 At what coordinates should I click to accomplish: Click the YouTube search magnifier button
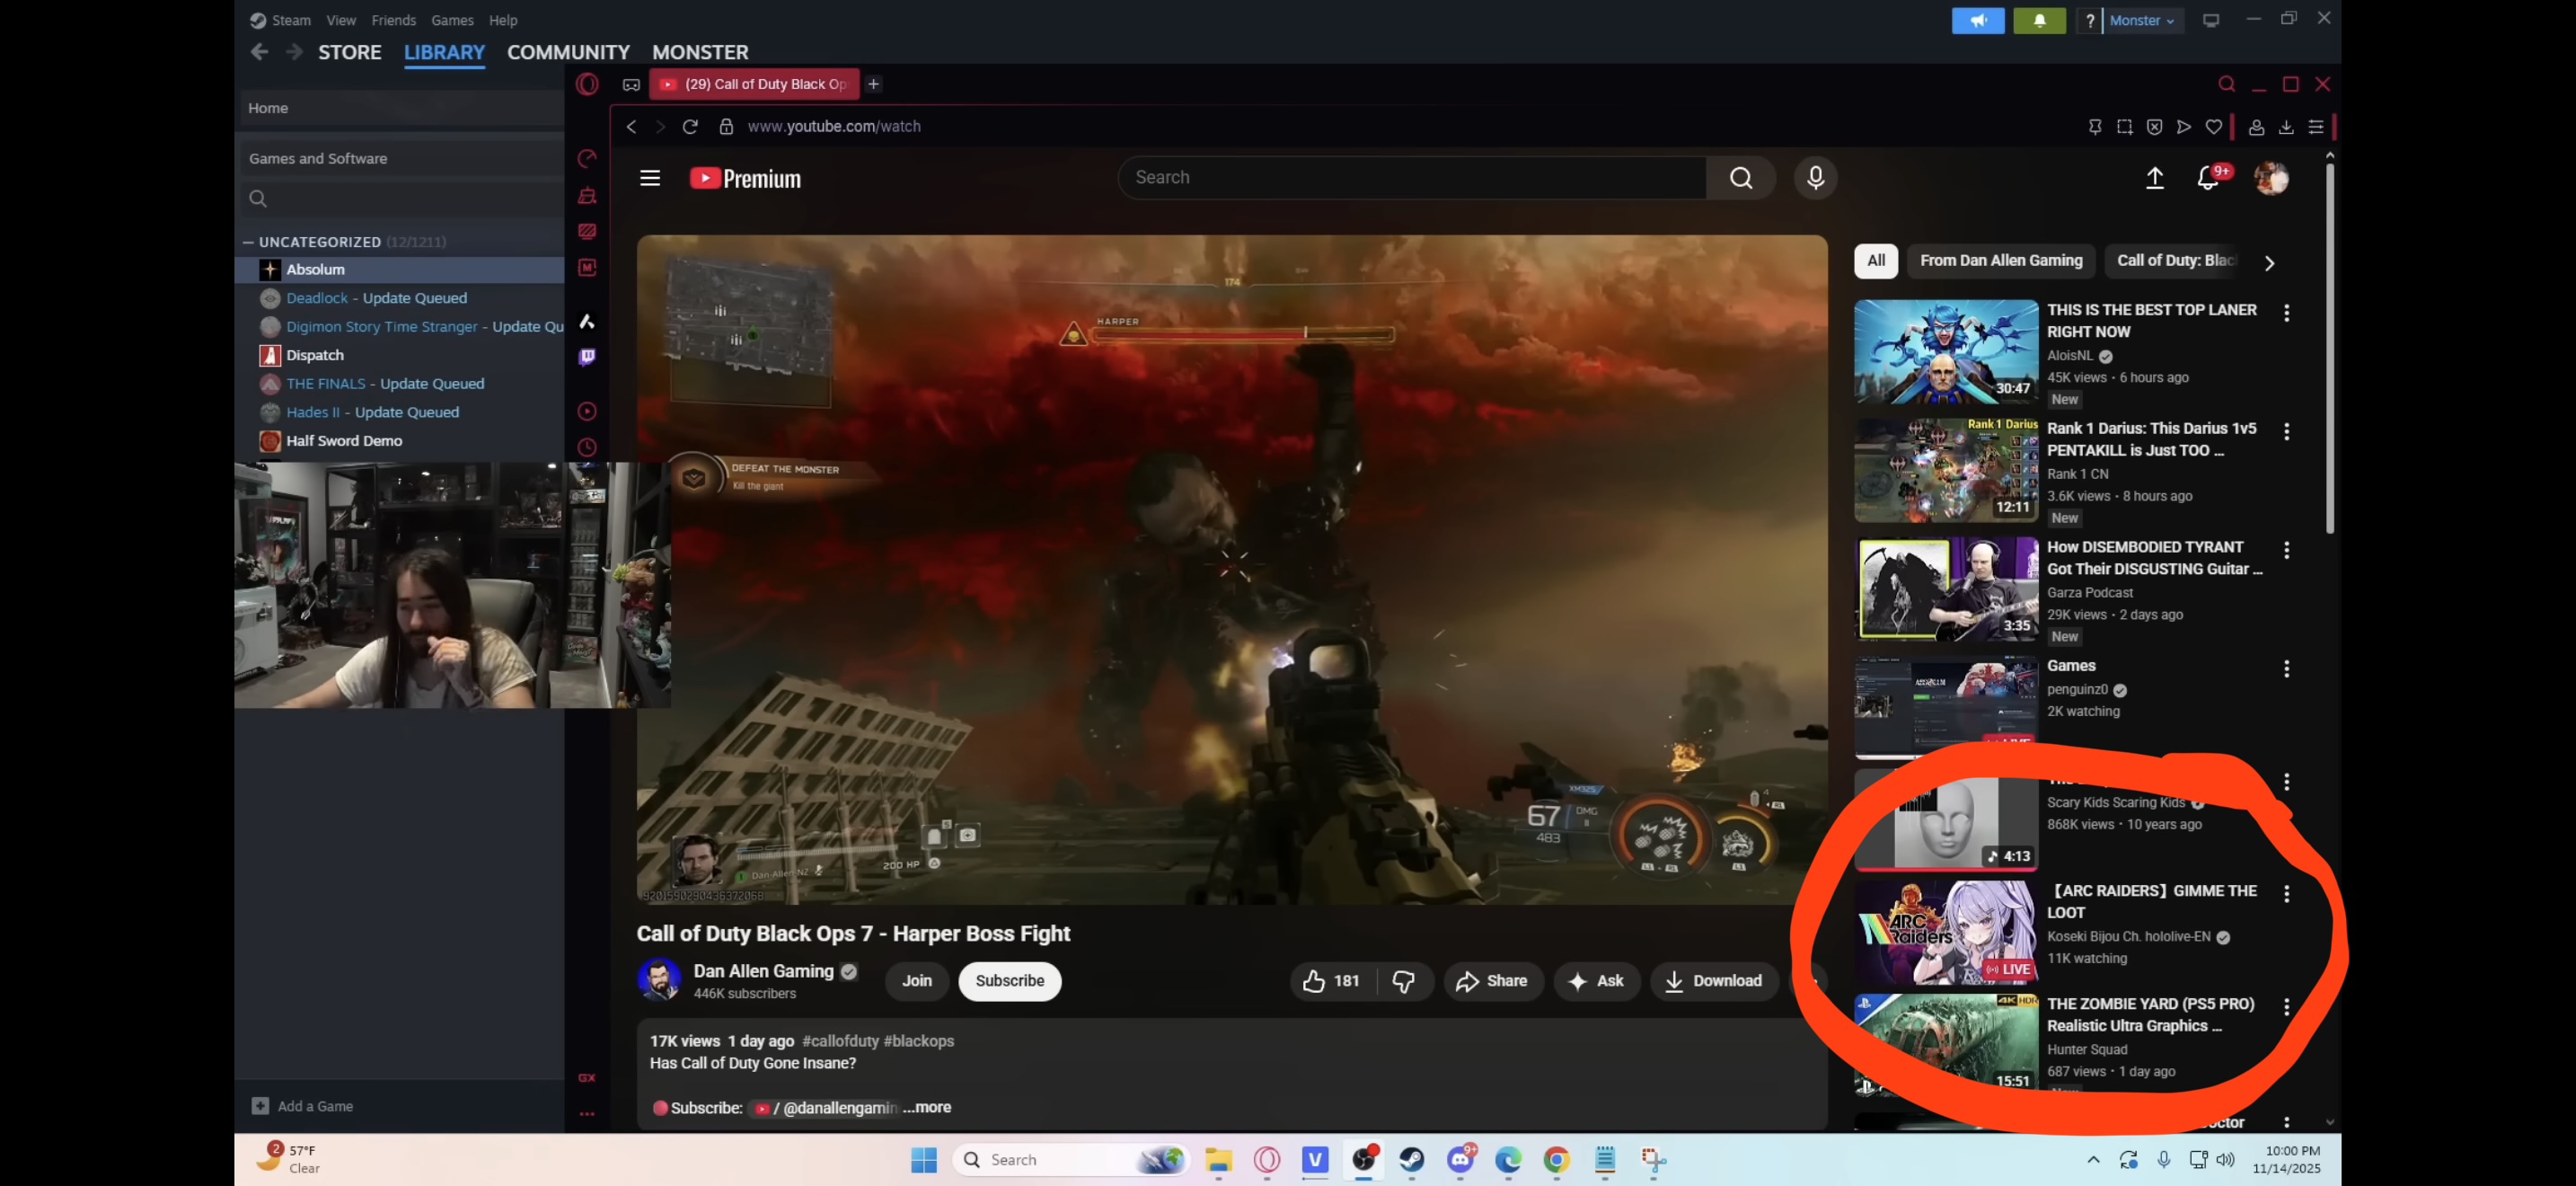(1741, 178)
